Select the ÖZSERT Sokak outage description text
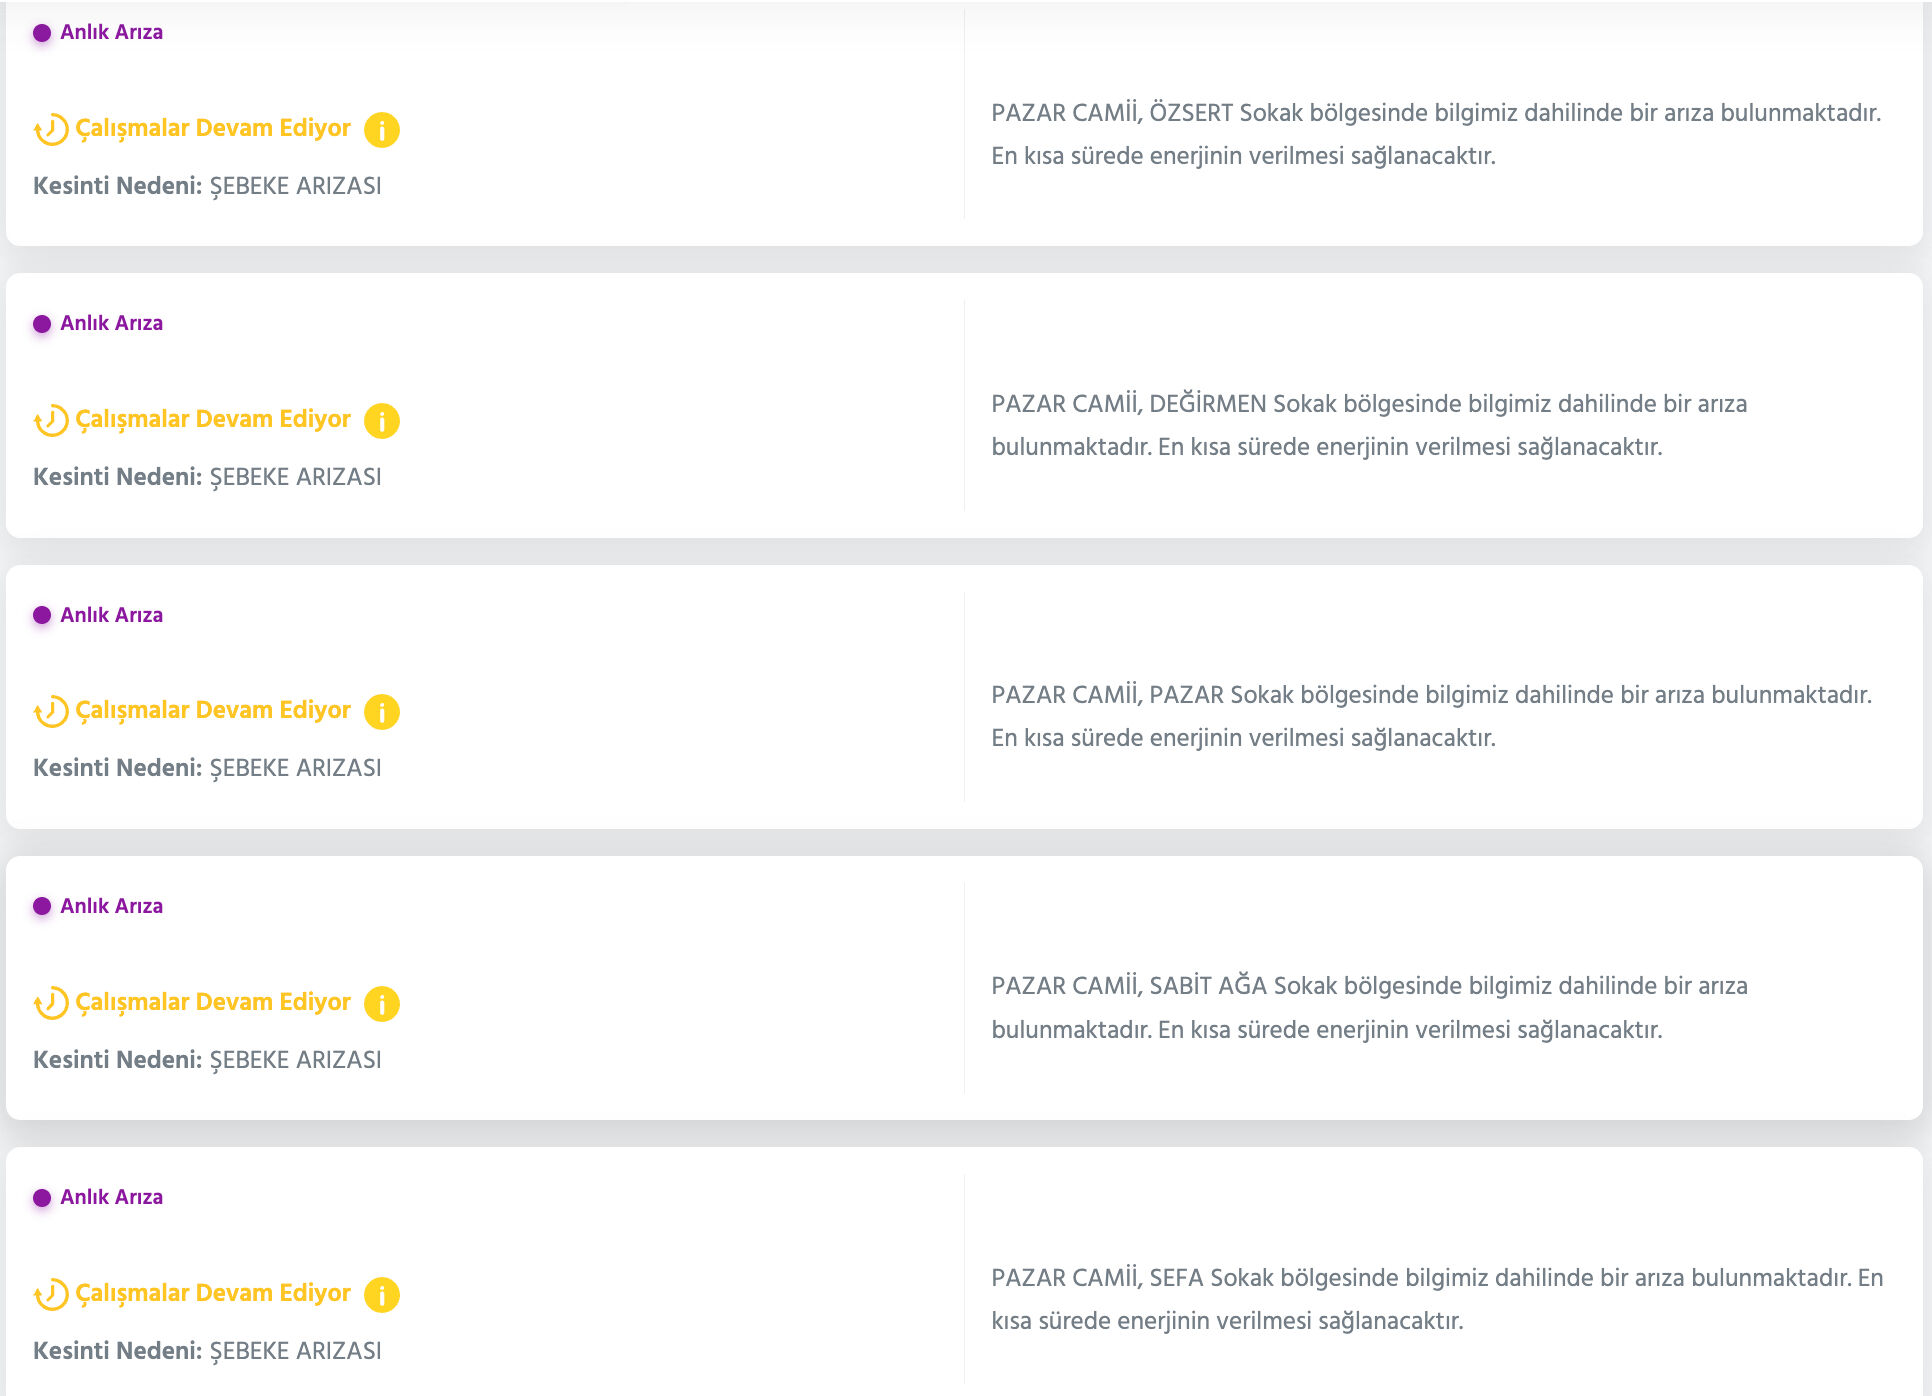1932x1396 pixels. coord(1435,134)
